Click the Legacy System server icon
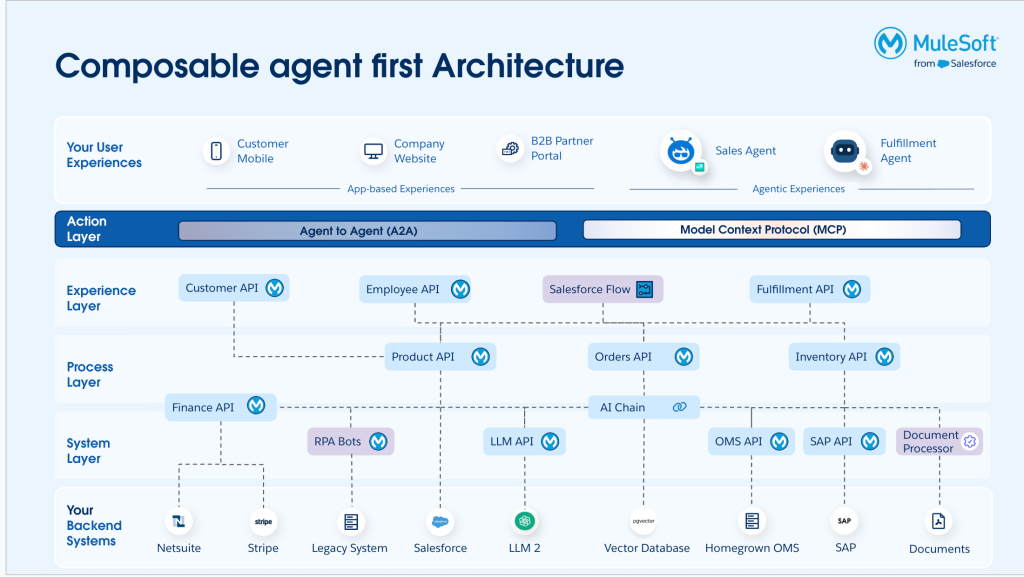Screen dimensions: 1024x577 (x=351, y=522)
